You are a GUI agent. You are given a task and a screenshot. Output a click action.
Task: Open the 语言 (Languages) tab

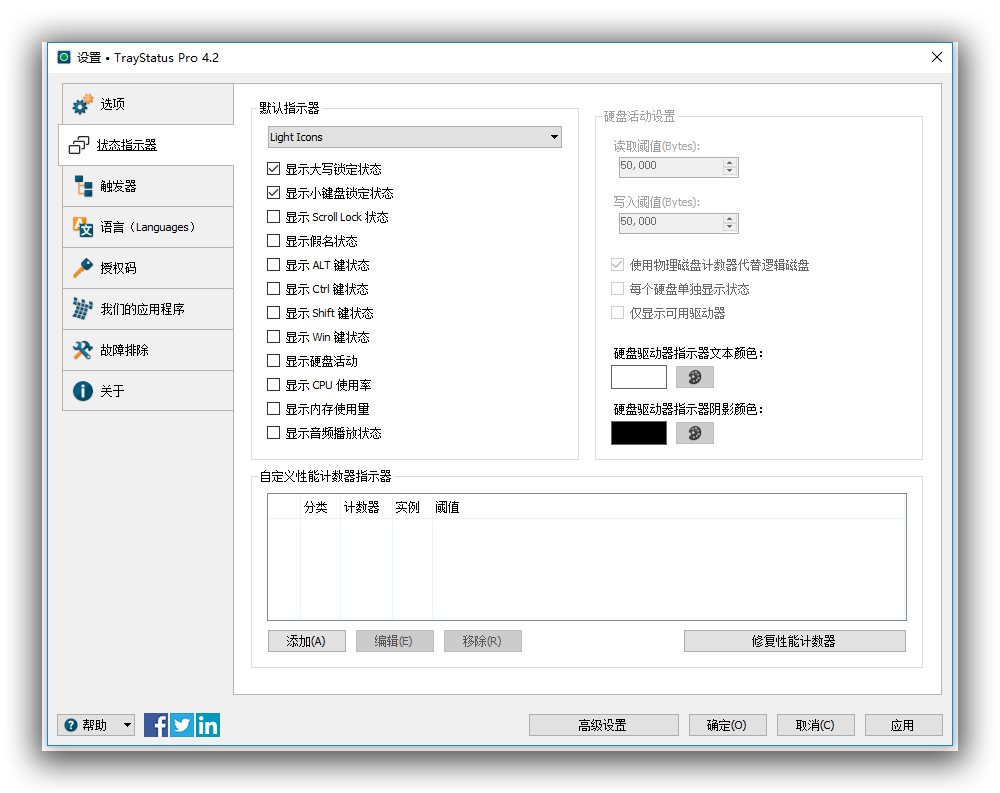pos(148,226)
